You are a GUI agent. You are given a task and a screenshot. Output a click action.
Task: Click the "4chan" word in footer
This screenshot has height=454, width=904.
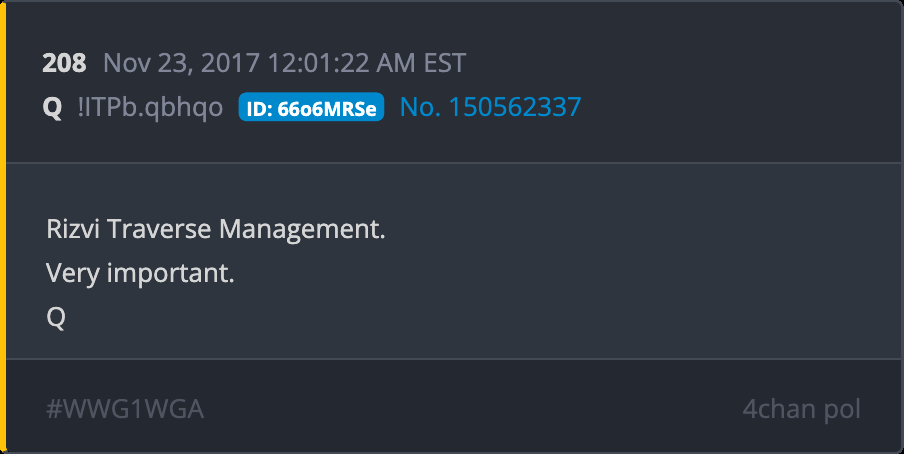tap(778, 409)
